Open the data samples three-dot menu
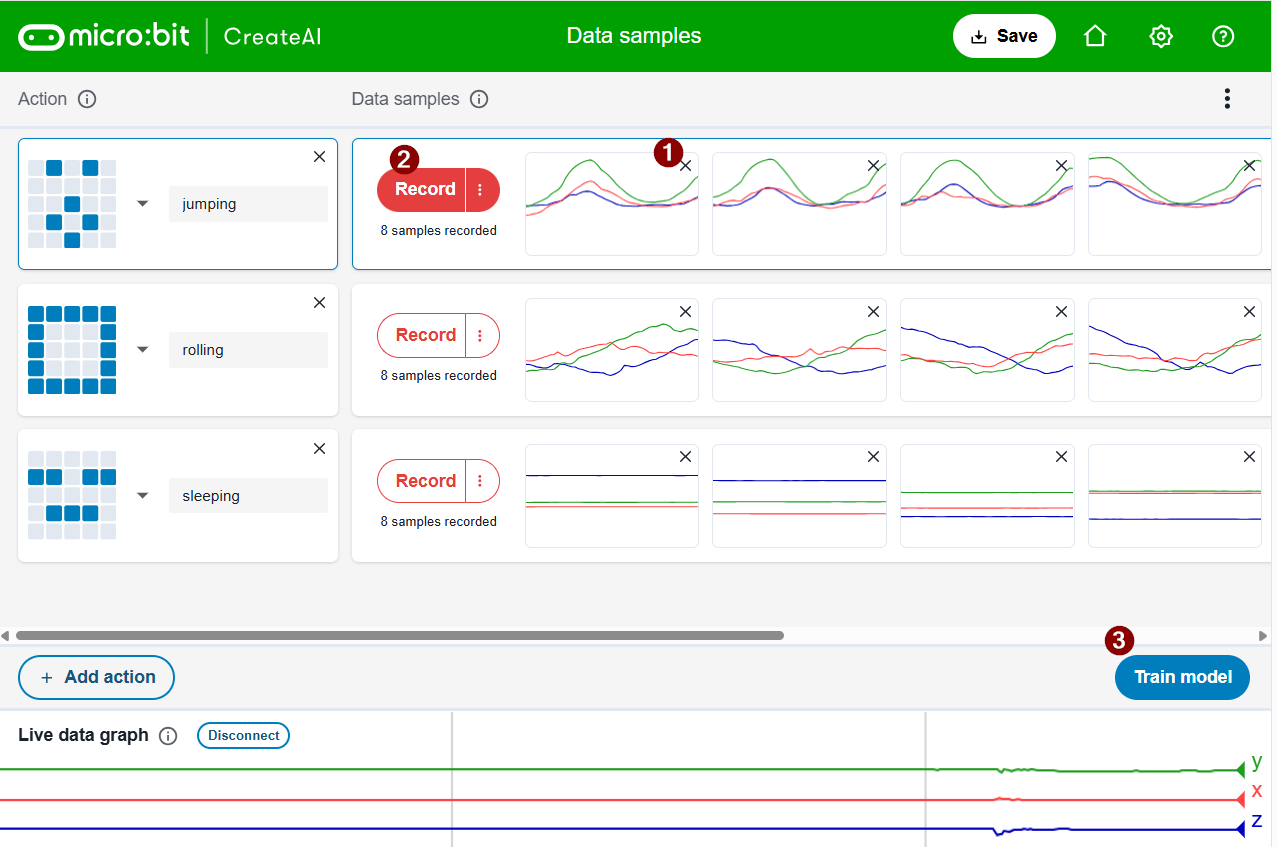 [1227, 99]
